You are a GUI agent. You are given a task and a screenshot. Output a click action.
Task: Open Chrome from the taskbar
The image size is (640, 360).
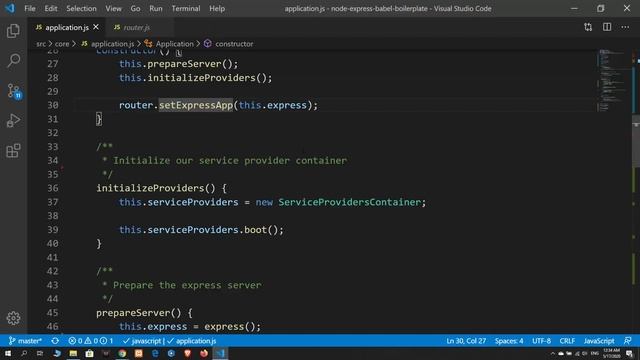pyautogui.click(x=122, y=353)
